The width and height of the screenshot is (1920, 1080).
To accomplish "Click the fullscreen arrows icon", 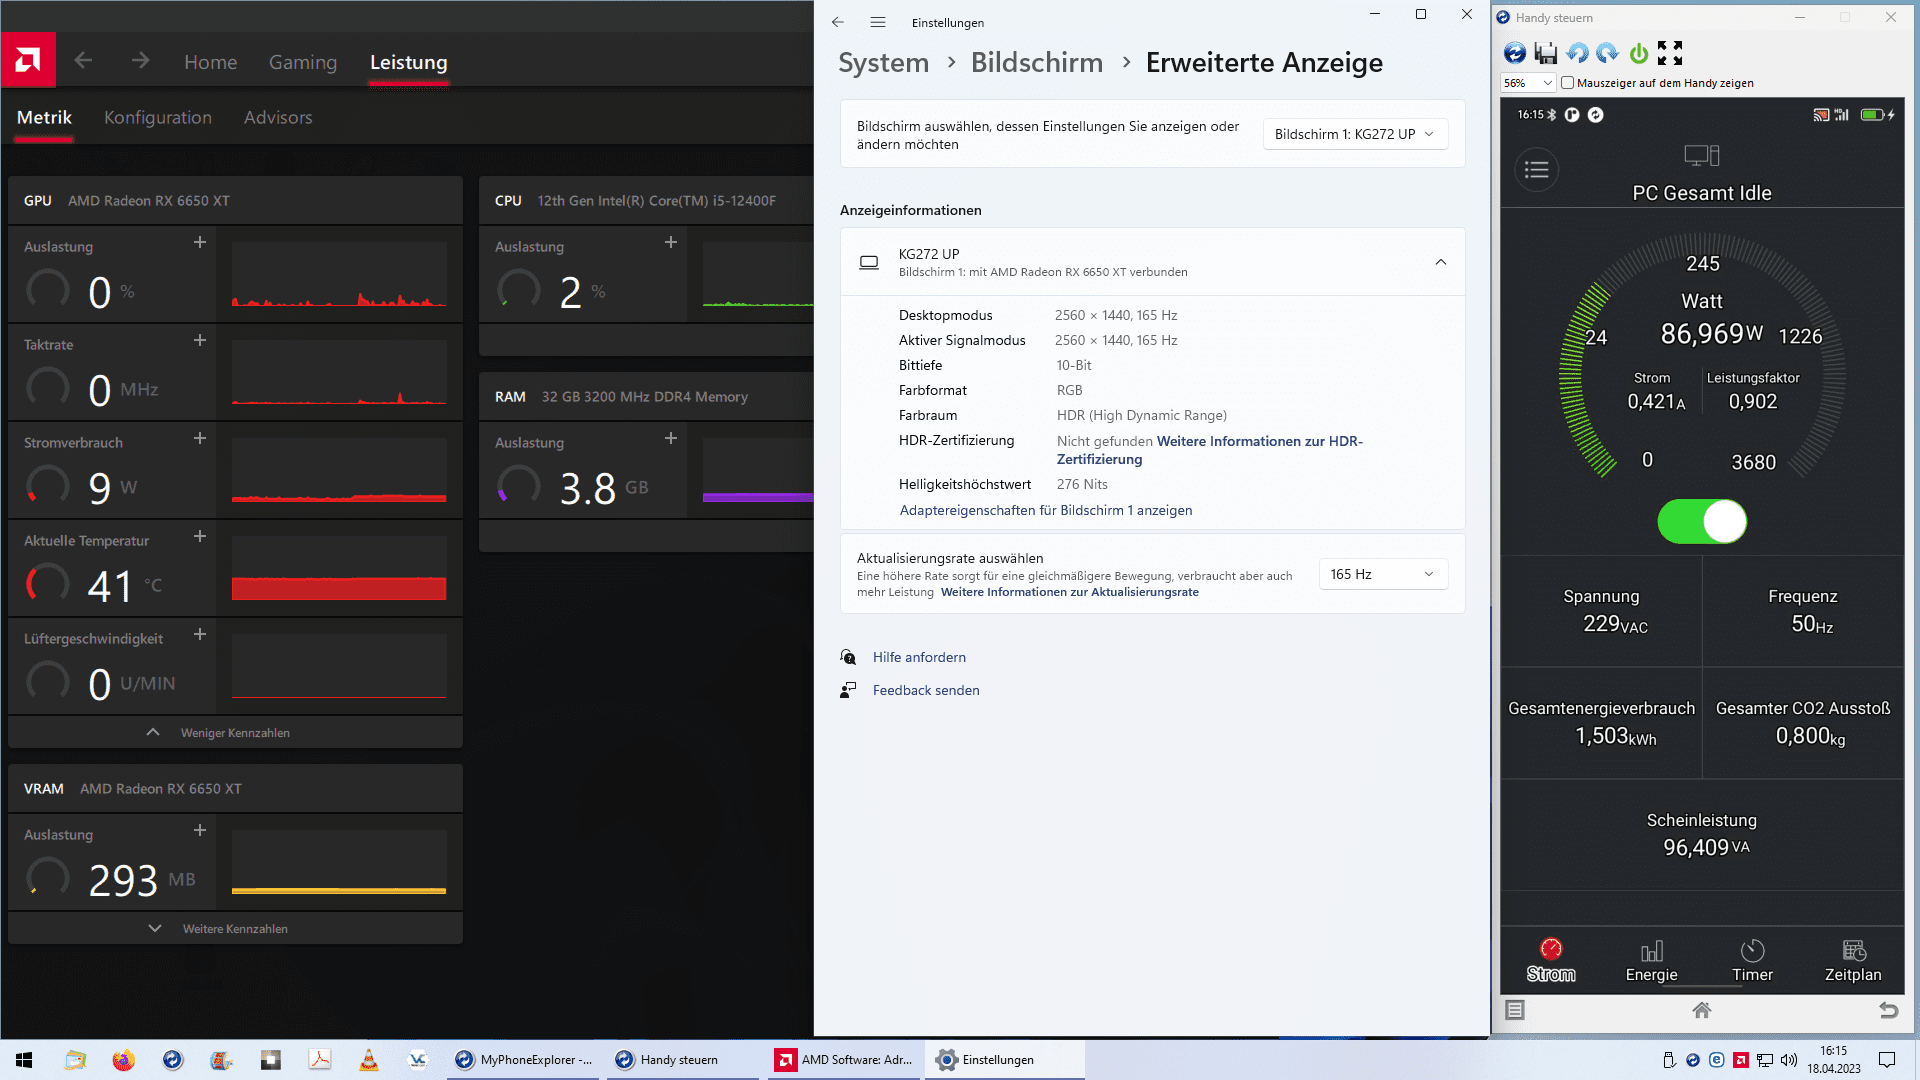I will tap(1670, 53).
